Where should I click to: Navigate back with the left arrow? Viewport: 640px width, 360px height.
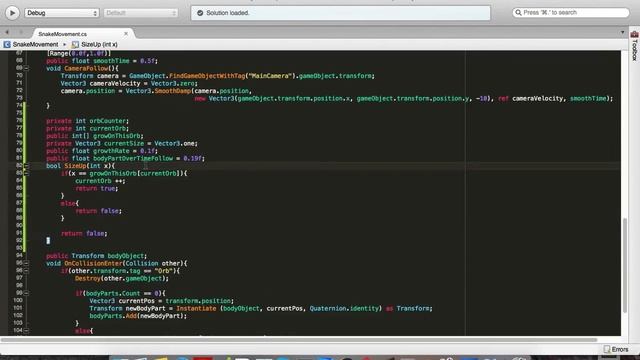click(7, 32)
